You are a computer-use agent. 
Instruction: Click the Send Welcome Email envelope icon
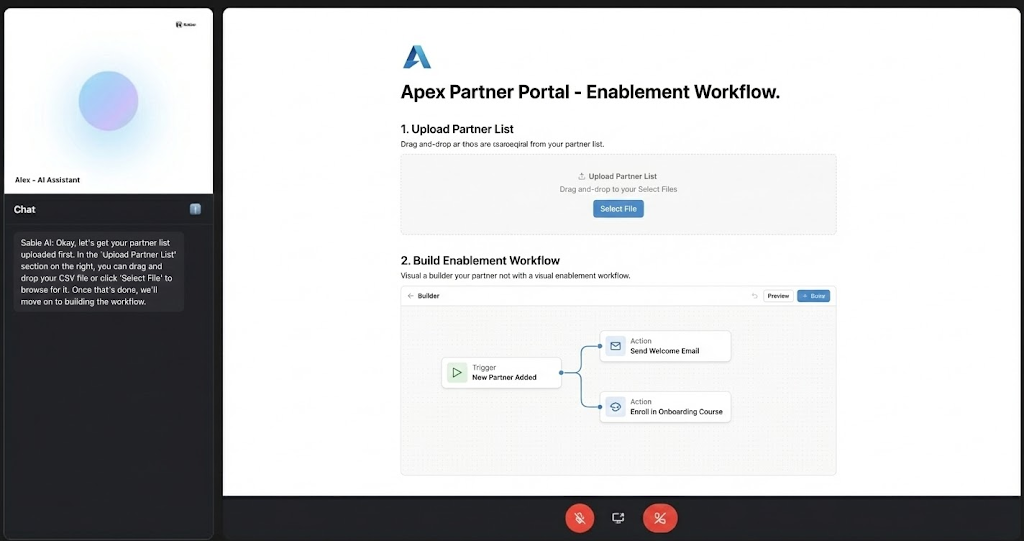(615, 346)
